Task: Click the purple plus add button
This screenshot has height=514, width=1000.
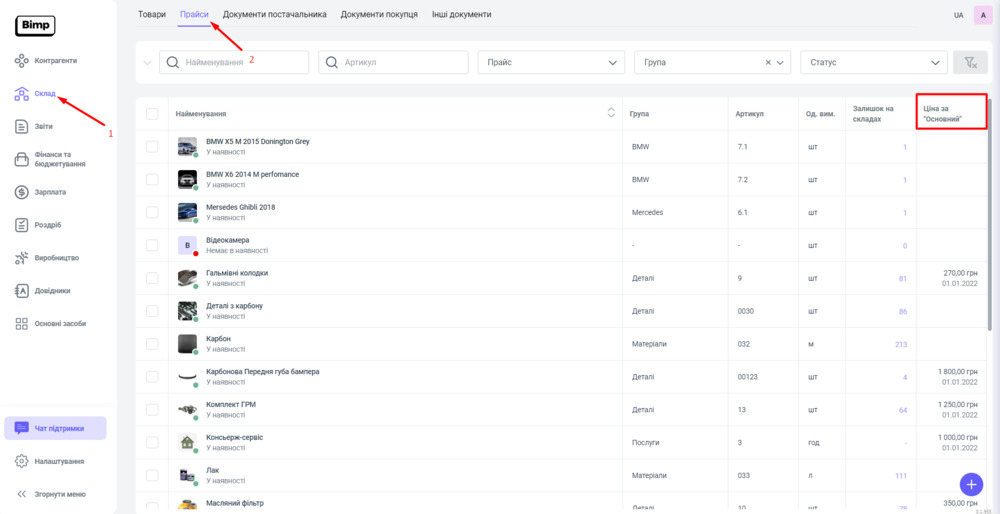Action: pos(970,484)
